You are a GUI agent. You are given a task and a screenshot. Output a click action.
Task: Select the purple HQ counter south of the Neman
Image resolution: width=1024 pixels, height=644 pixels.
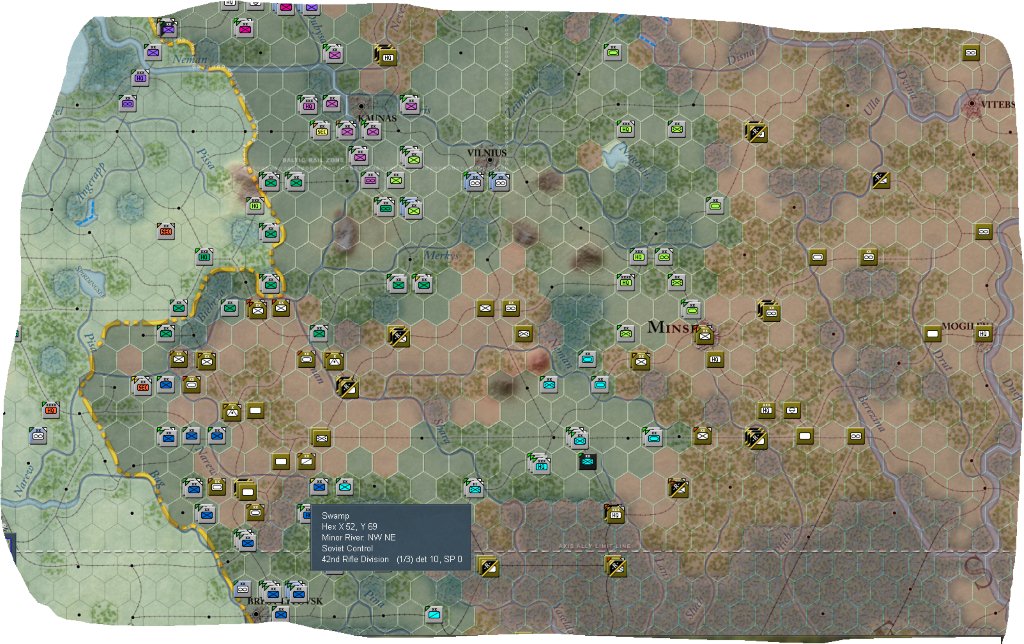coord(140,78)
